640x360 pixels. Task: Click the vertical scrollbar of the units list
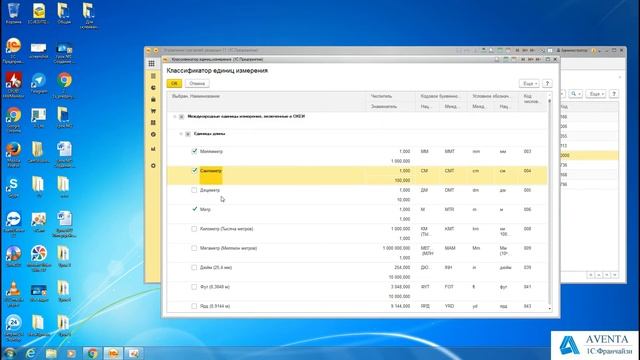pos(550,202)
